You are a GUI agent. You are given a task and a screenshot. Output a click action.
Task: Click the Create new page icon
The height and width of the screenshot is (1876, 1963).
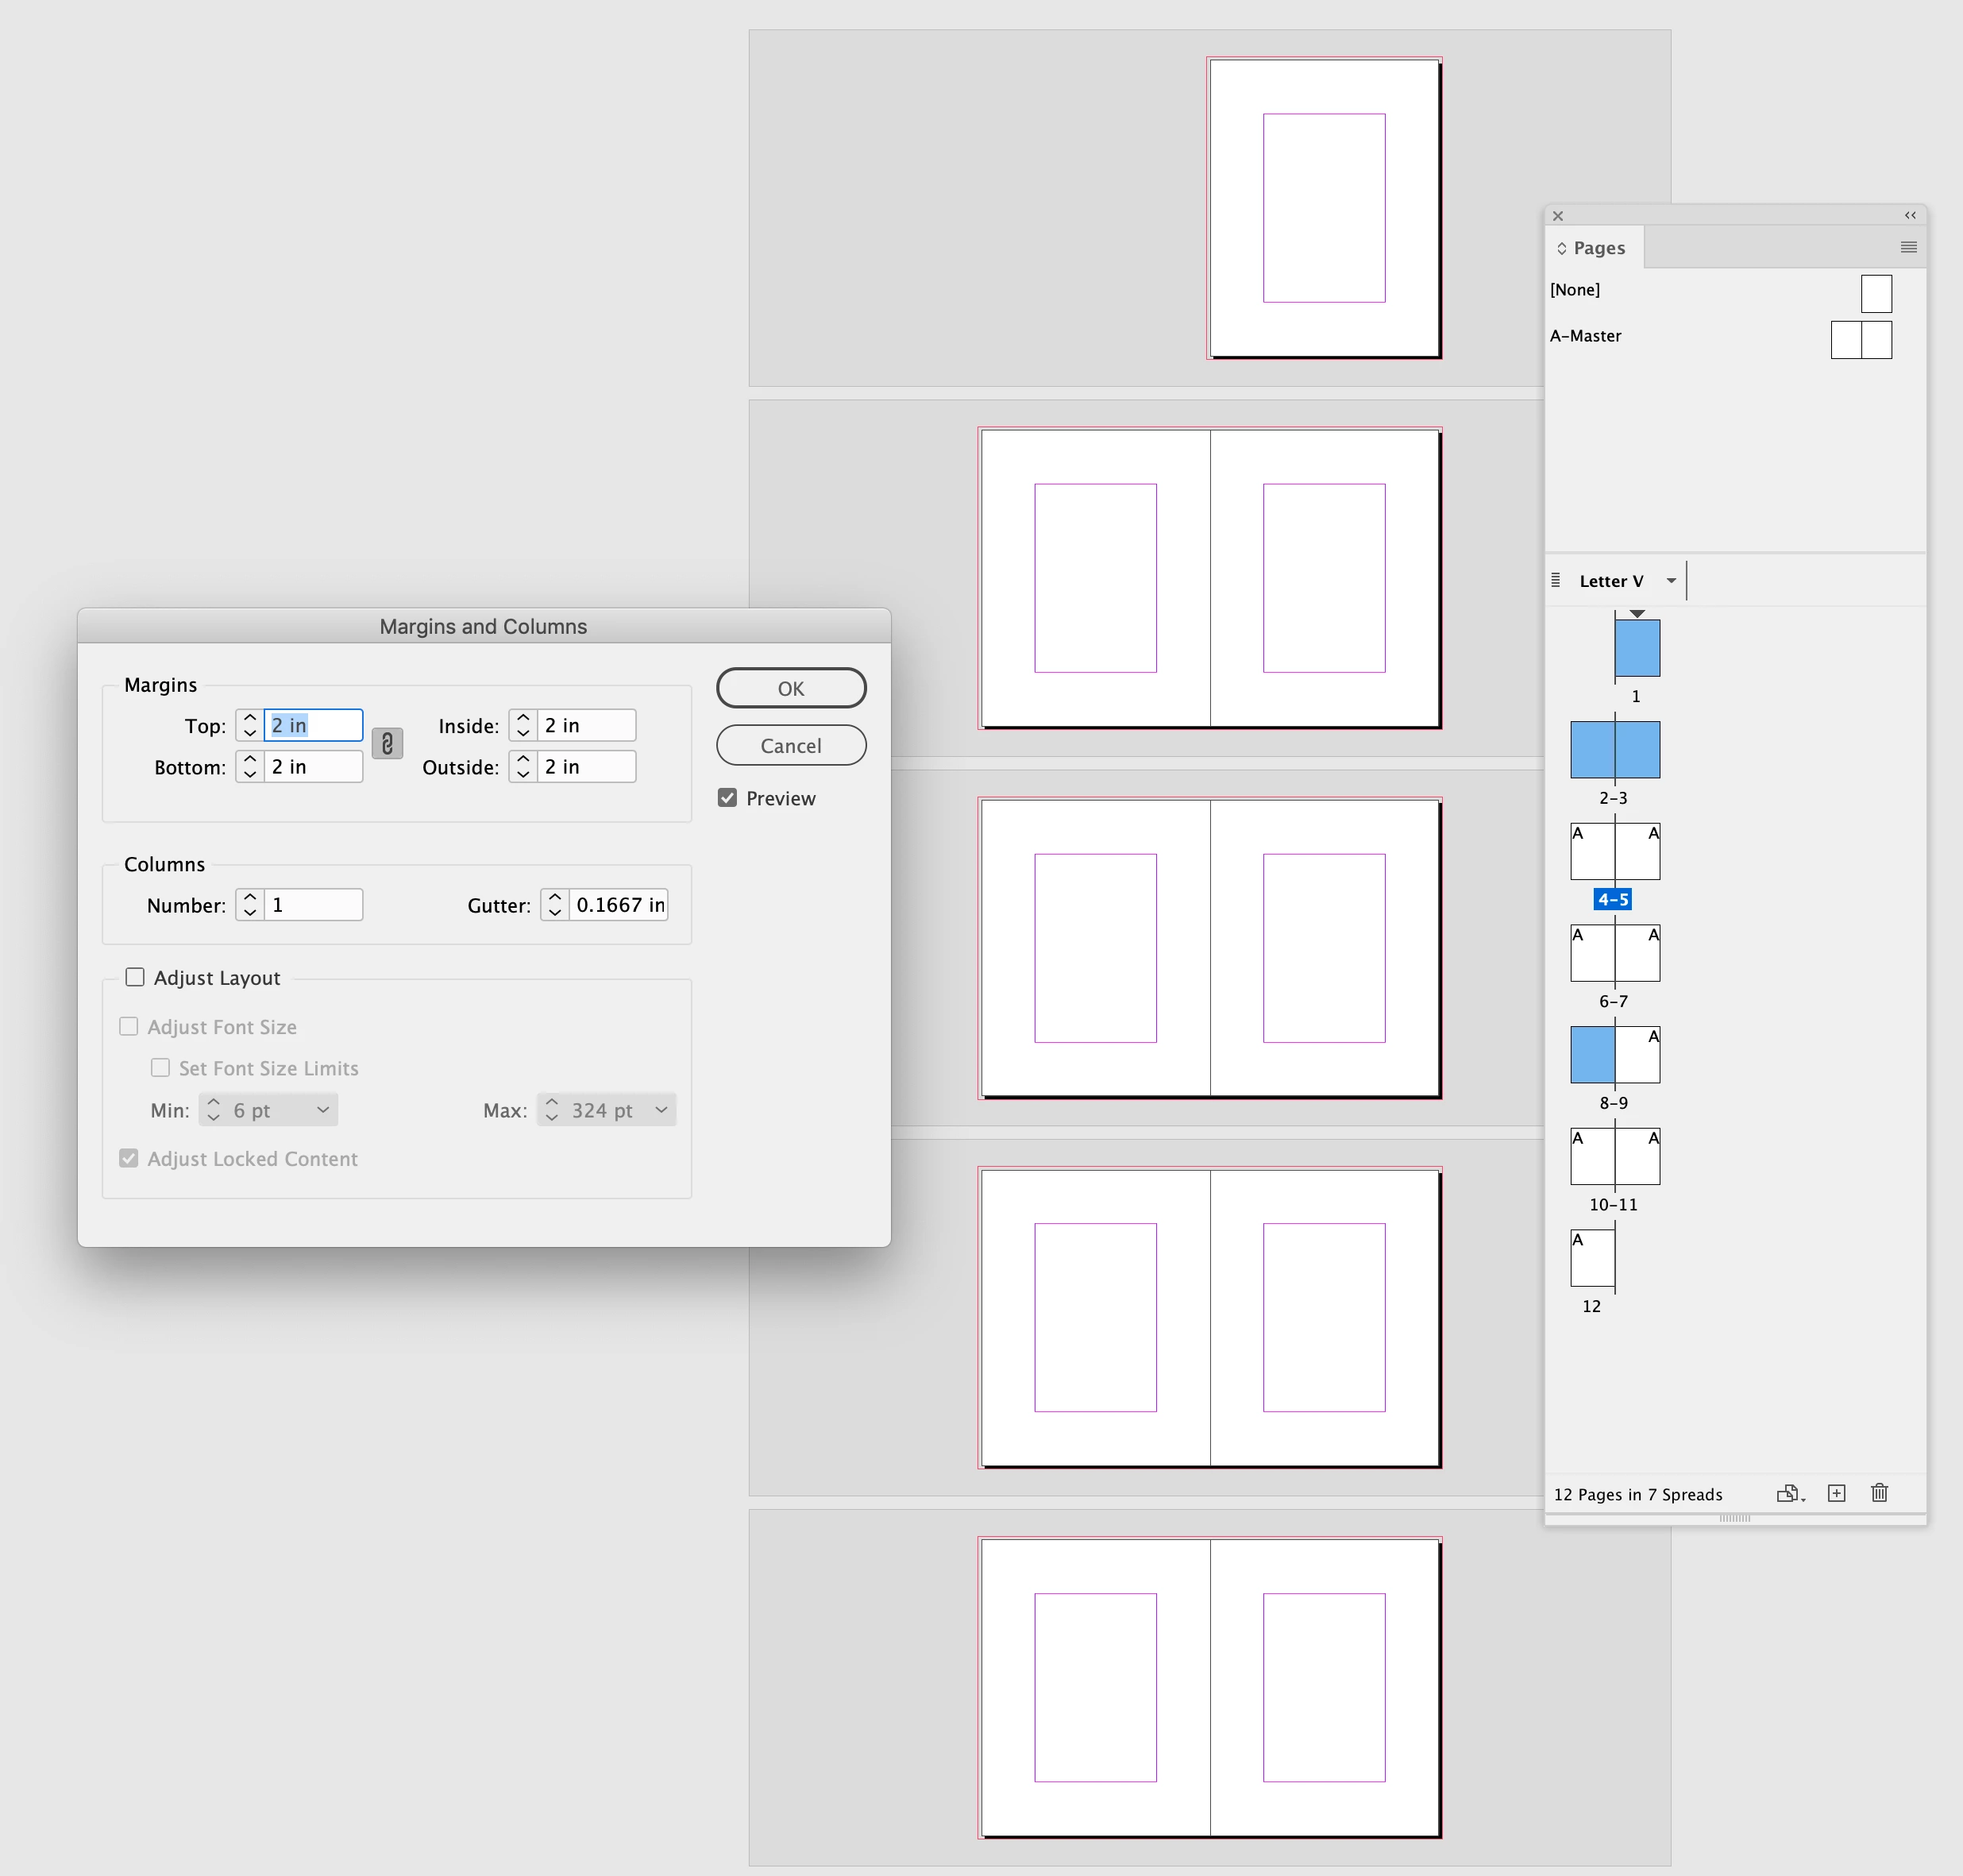pos(1836,1493)
